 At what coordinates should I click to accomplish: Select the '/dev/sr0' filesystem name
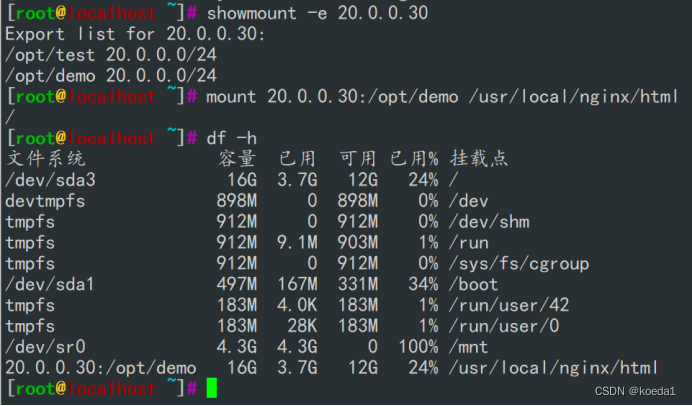tap(45, 347)
